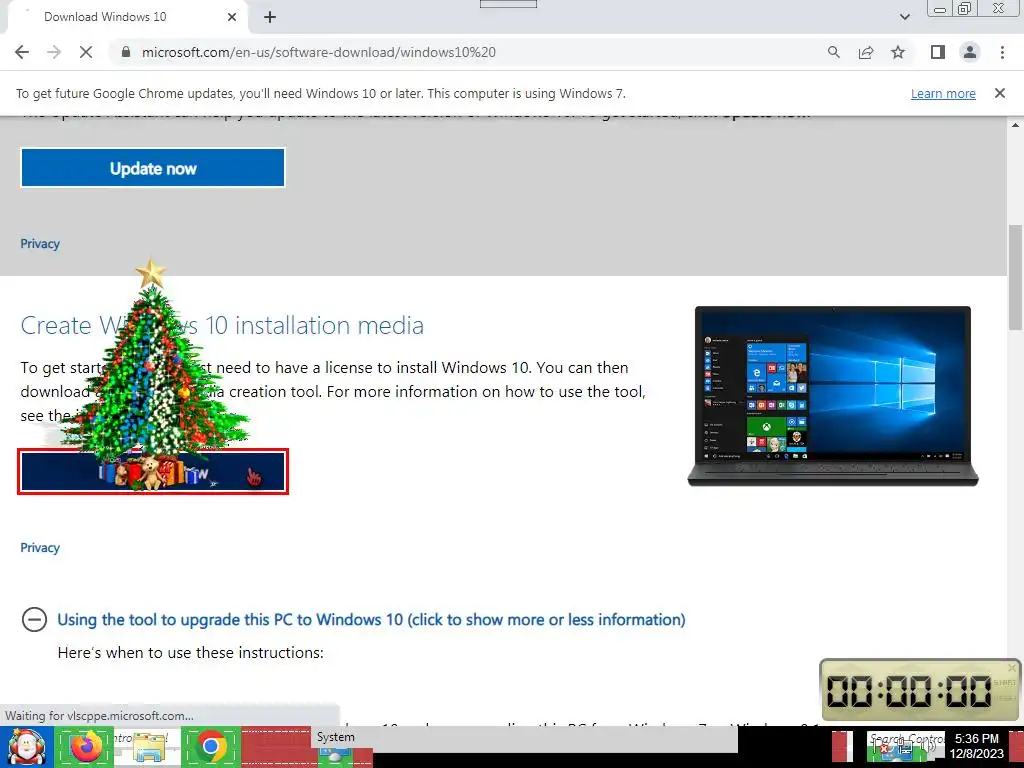
Task: Open the tab search dropdown arrow
Action: 904,17
